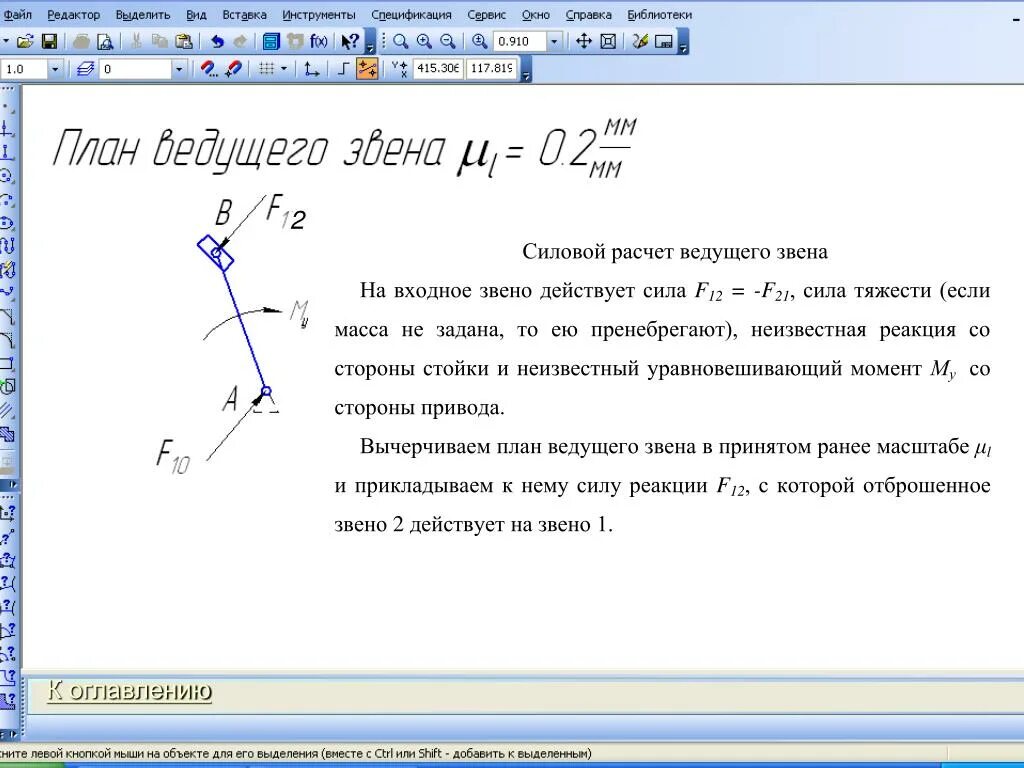Click the Paste clipboard icon
Image resolution: width=1024 pixels, height=768 pixels.
pyautogui.click(x=184, y=42)
